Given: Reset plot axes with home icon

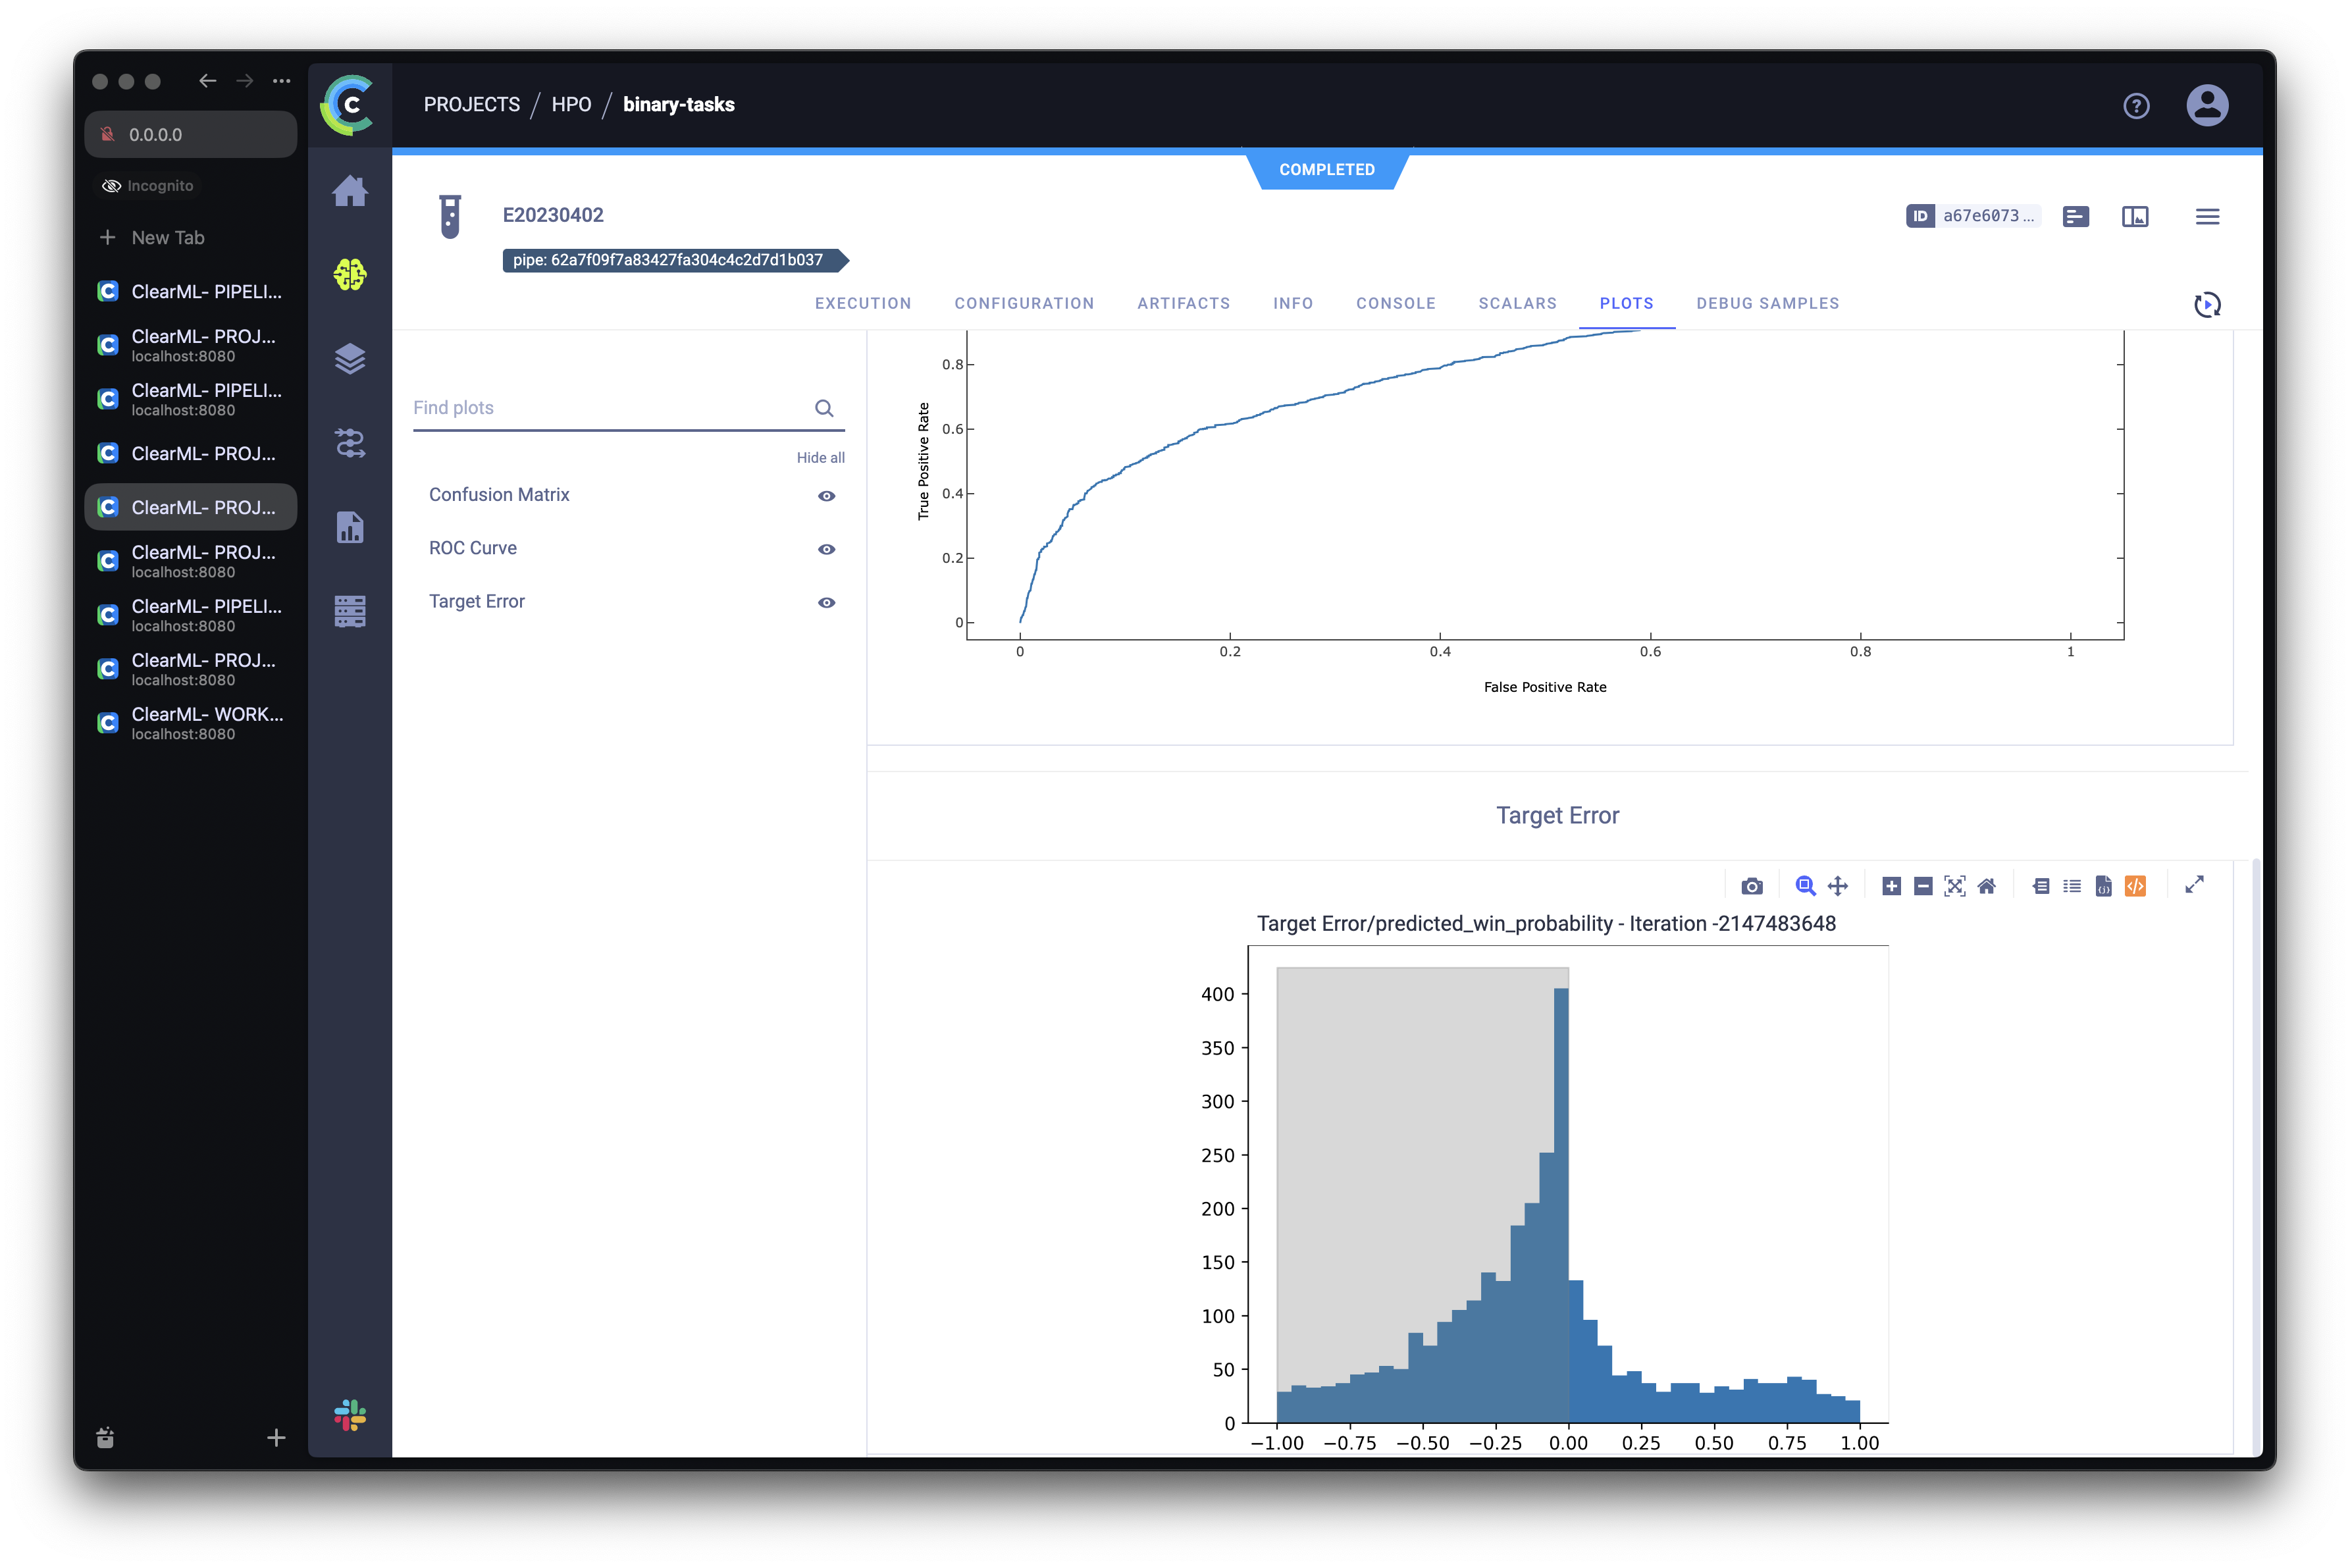Looking at the screenshot, I should pos(1986,886).
